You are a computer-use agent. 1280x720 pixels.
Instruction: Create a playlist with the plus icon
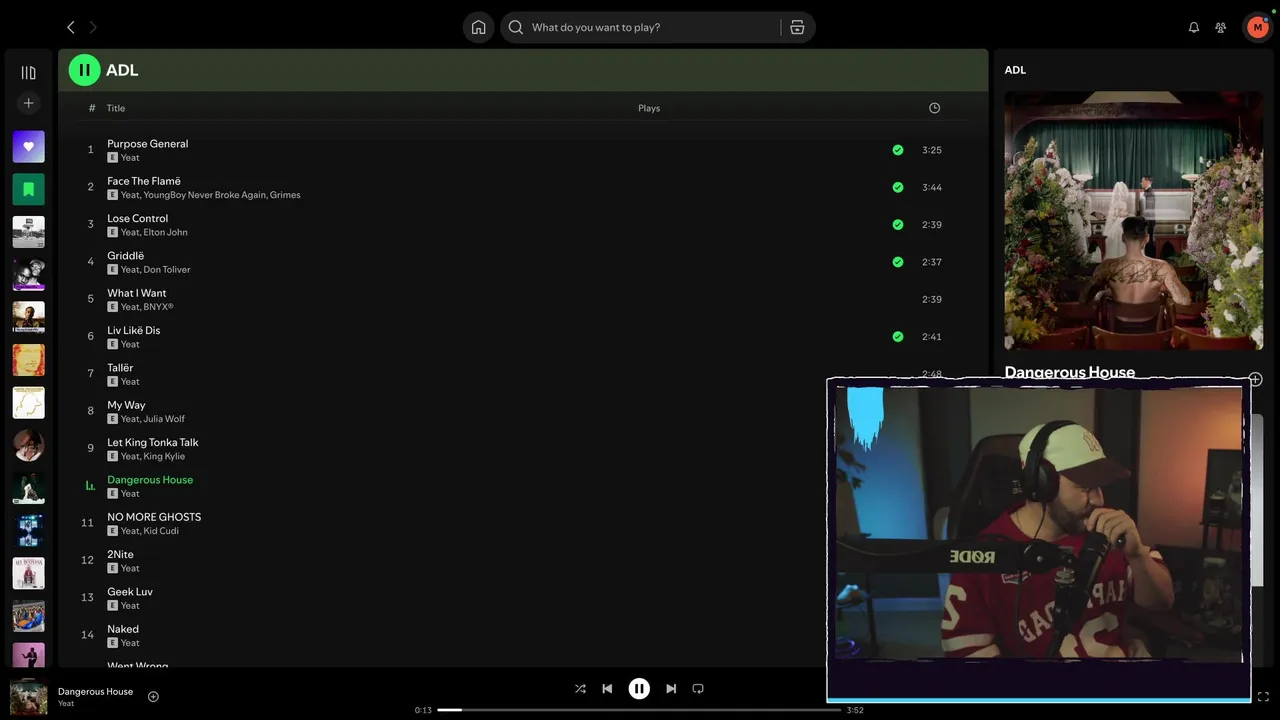(28, 103)
